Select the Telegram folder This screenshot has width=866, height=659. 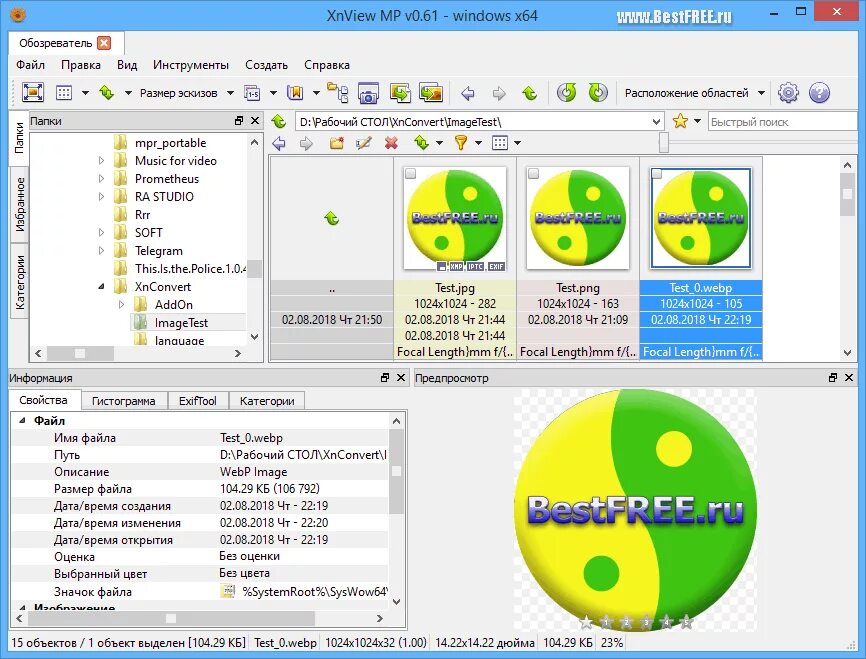[x=159, y=251]
